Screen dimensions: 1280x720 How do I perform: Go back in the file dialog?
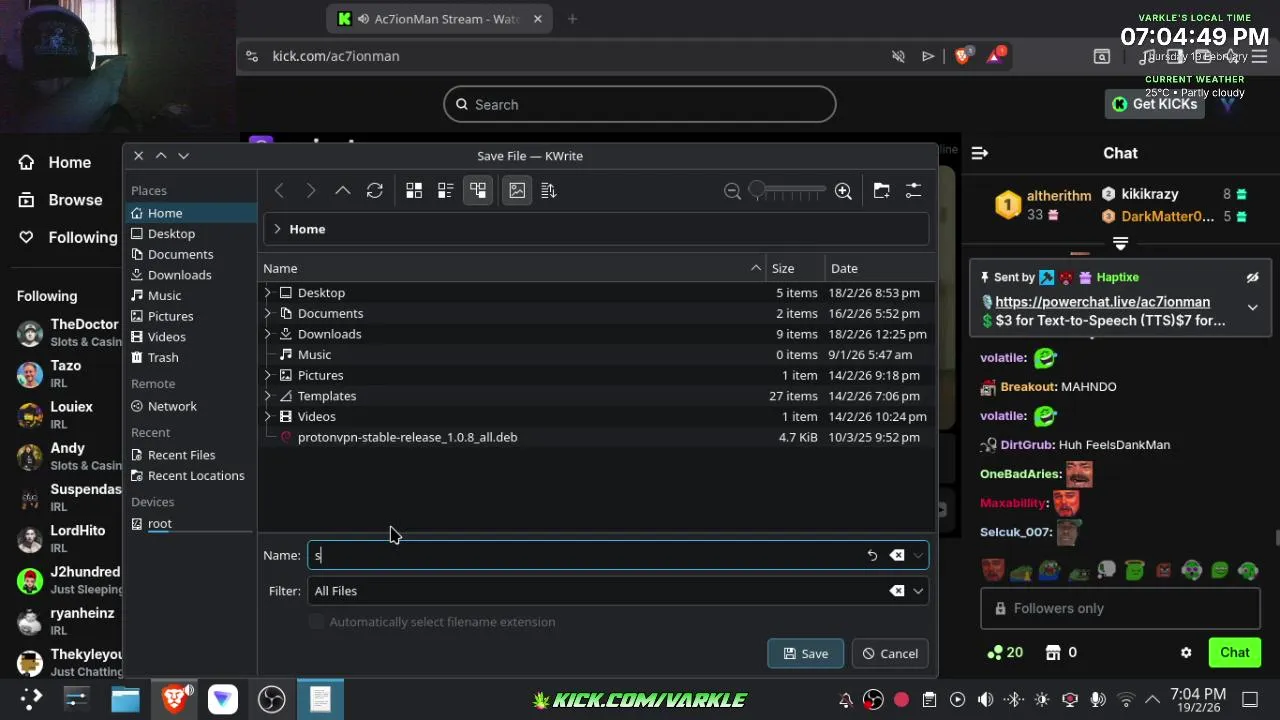tap(279, 190)
